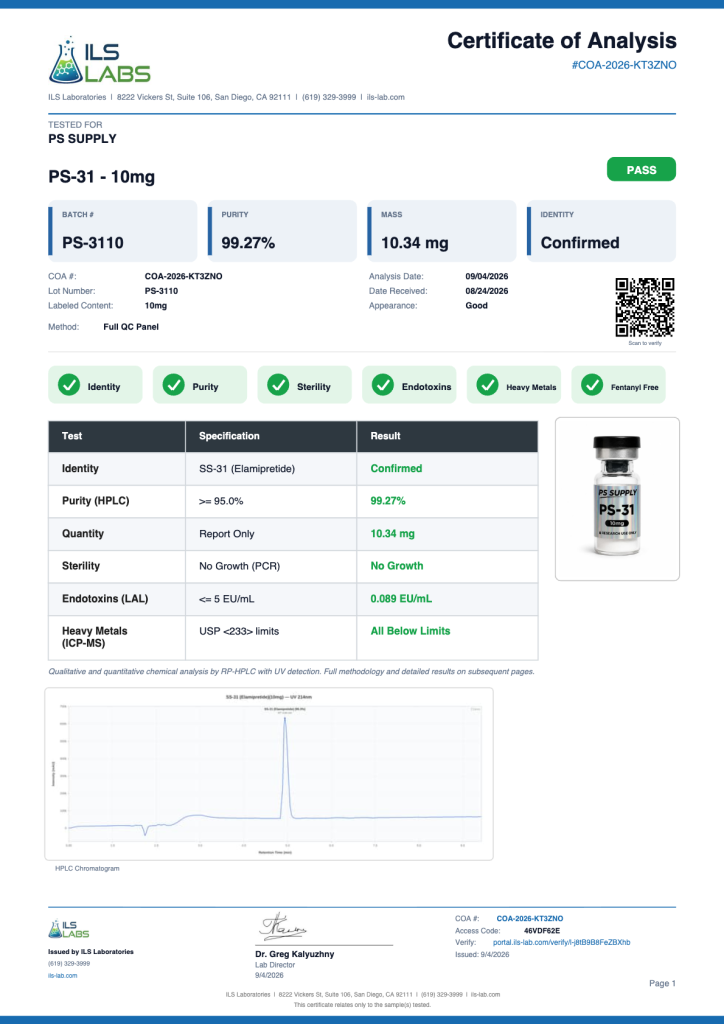The width and height of the screenshot is (724, 1024).
Task: Click the Labeled Content 10mg value
Action: pos(156,306)
